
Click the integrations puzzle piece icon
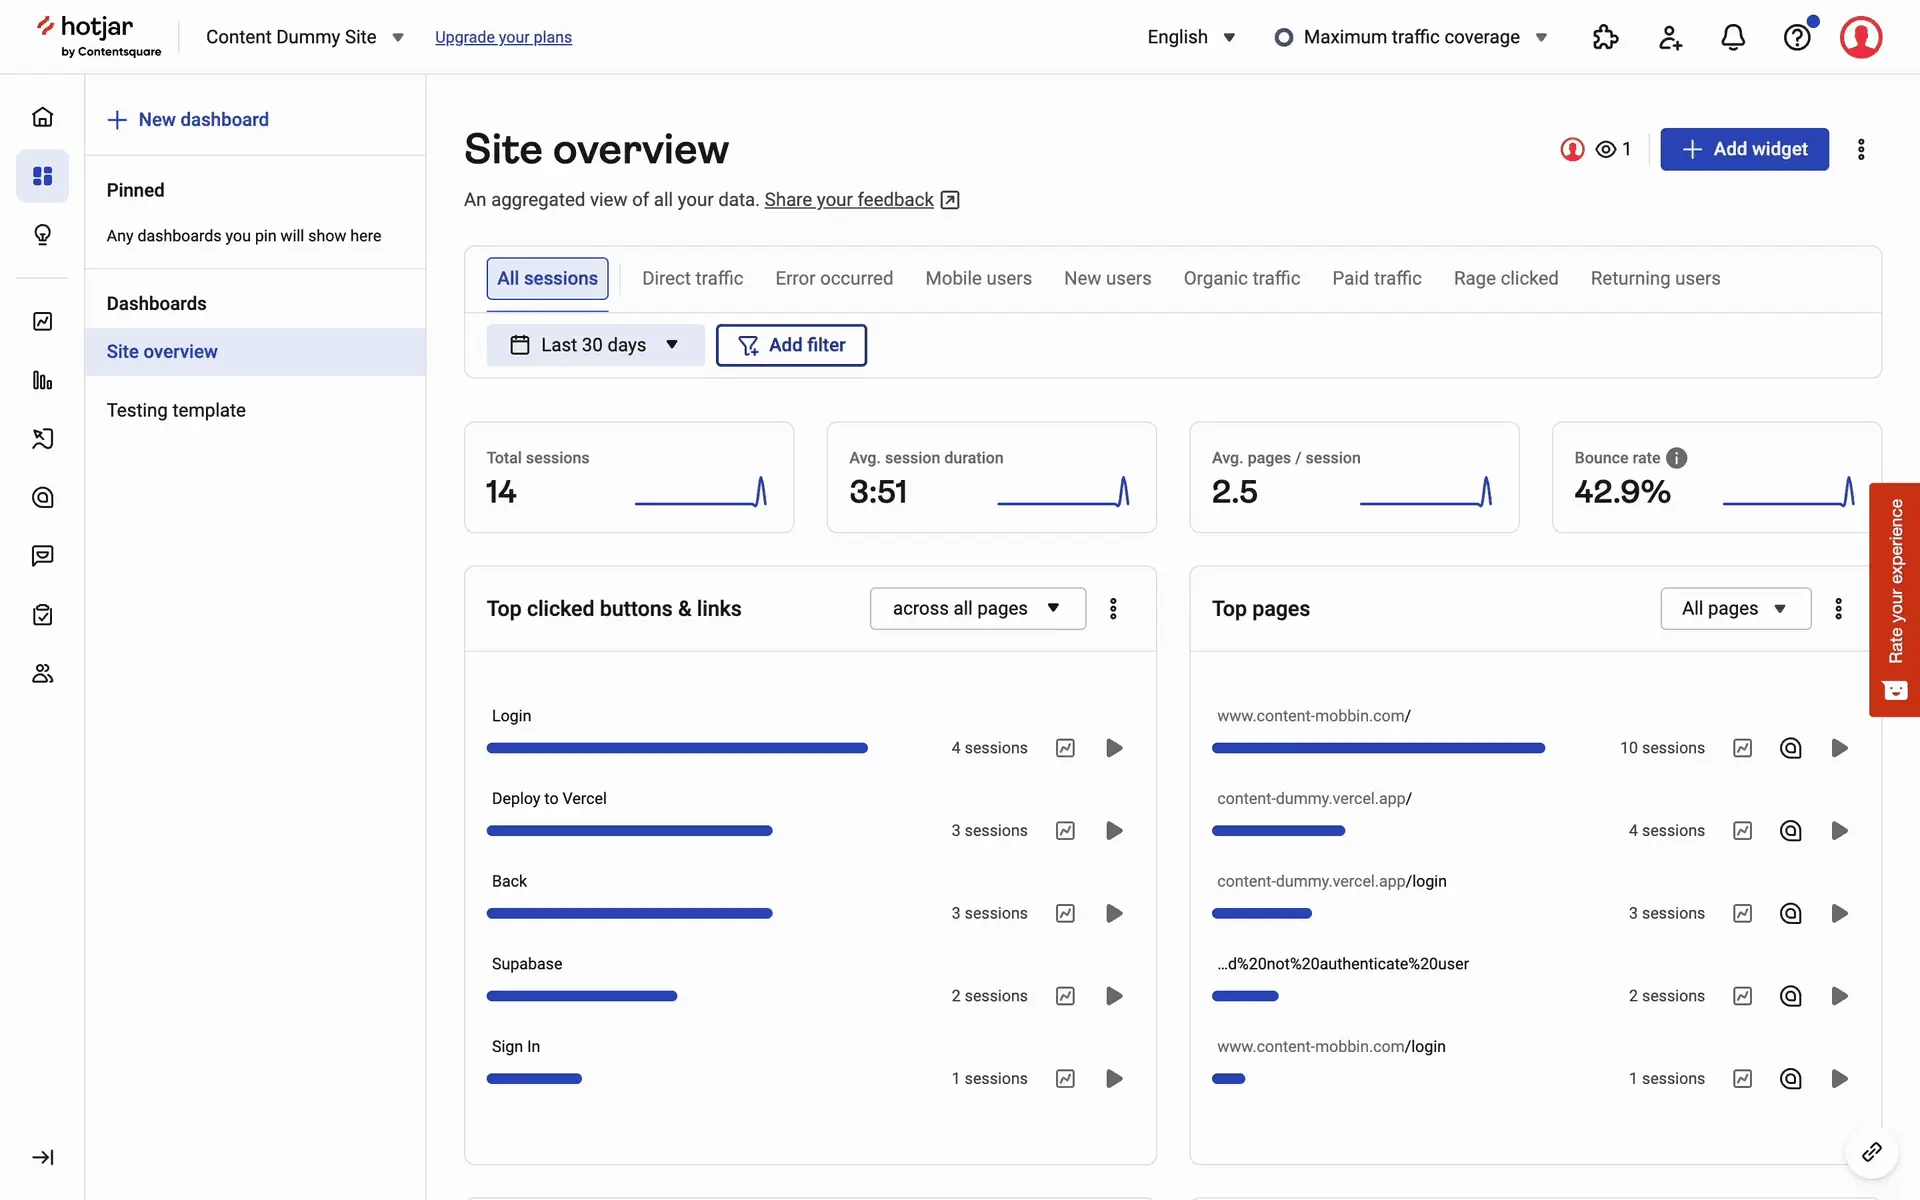[1605, 37]
